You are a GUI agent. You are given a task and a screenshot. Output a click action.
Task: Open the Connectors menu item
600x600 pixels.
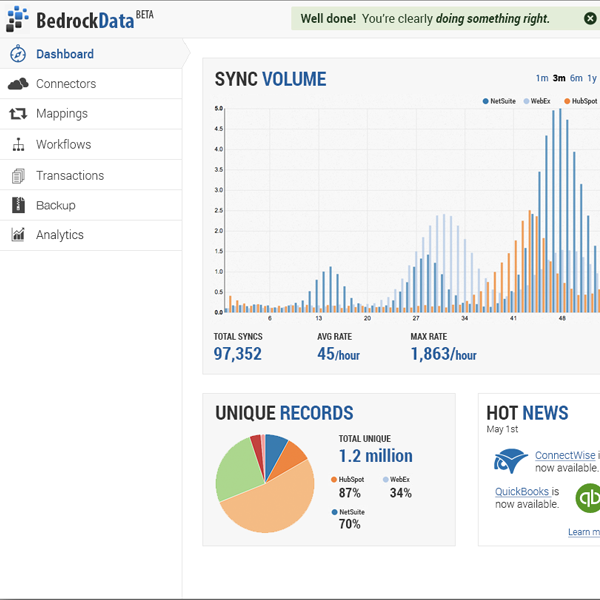(x=91, y=84)
